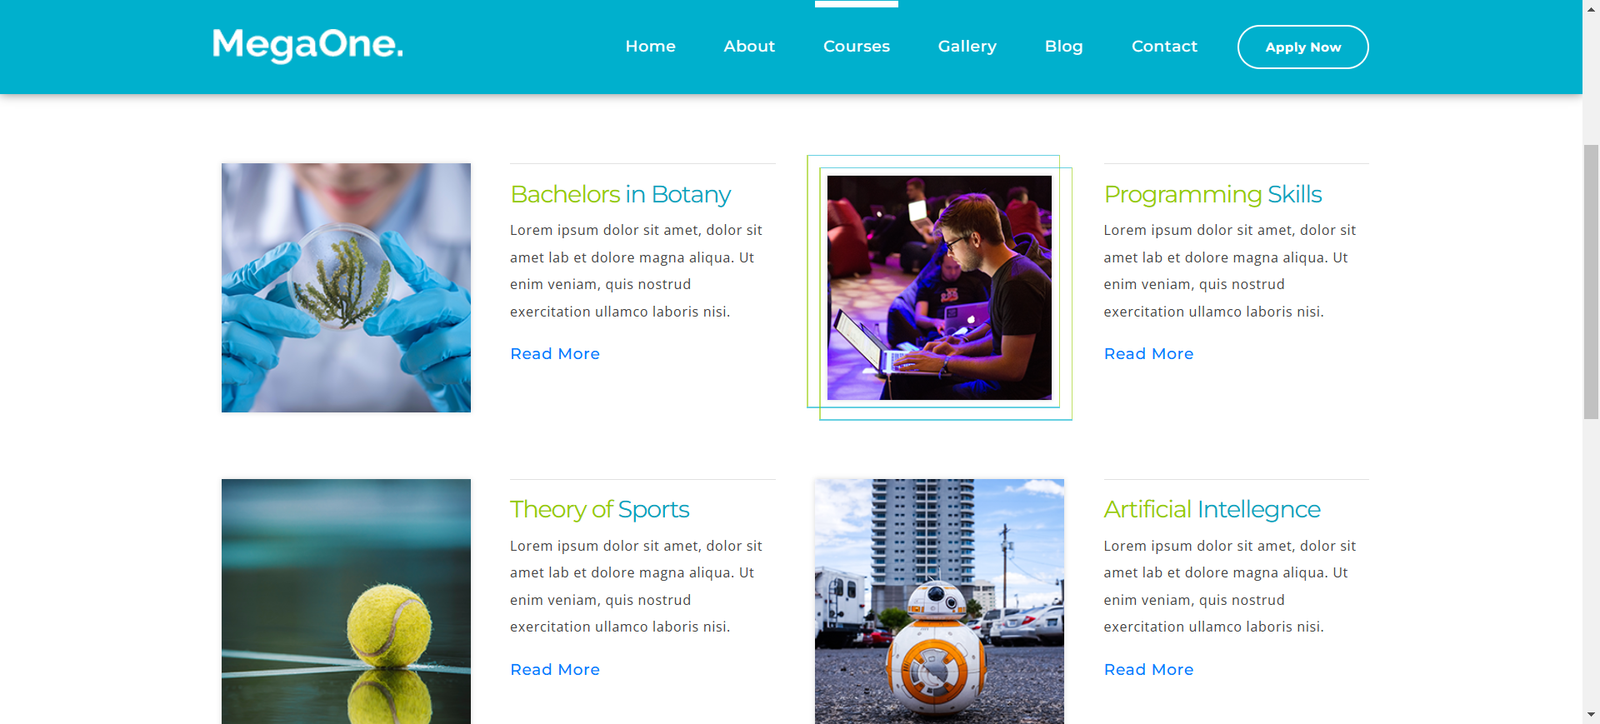Open the Home menu item

click(650, 46)
